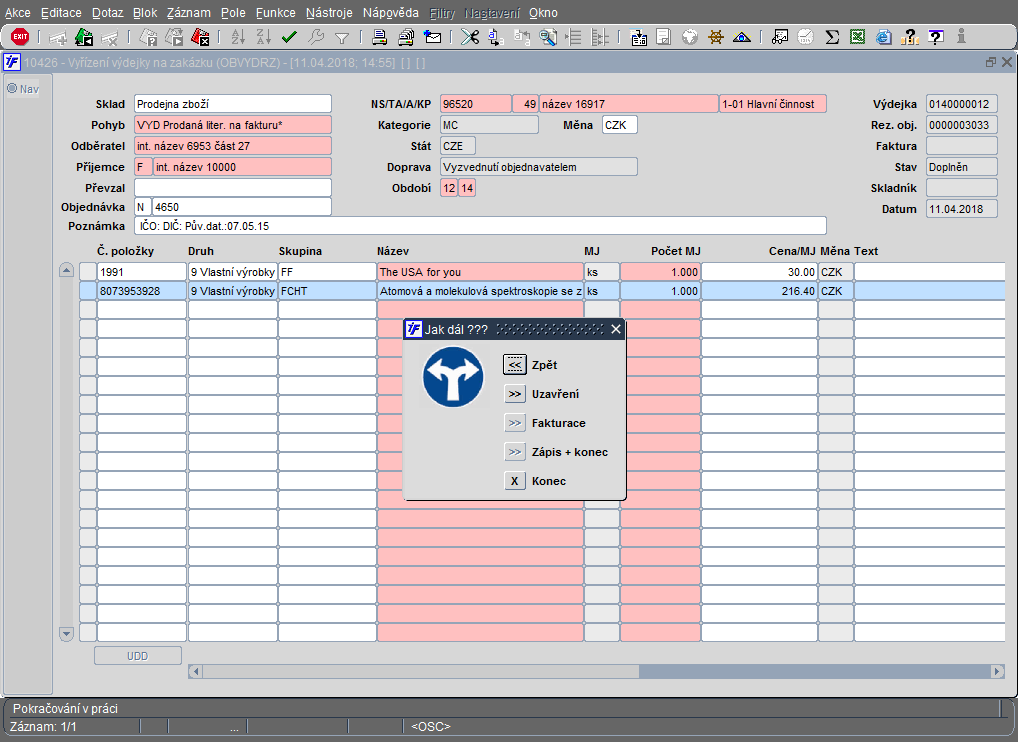Click the Internet Explorer browser icon
Viewport: 1018px width, 742px height.
[884, 37]
